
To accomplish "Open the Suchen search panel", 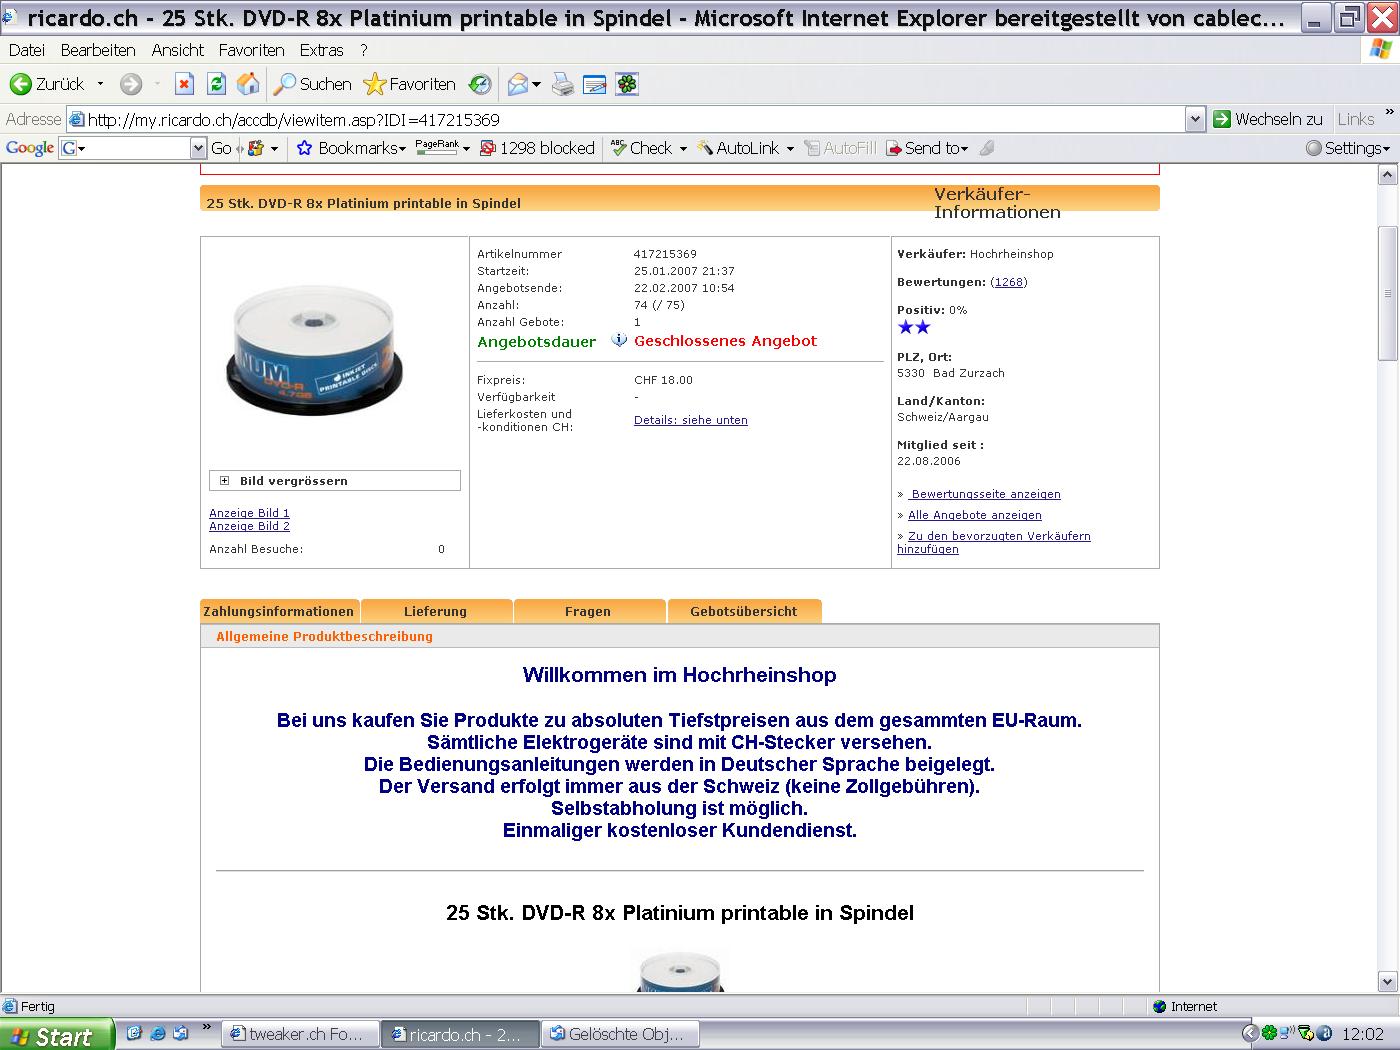I will click(313, 85).
